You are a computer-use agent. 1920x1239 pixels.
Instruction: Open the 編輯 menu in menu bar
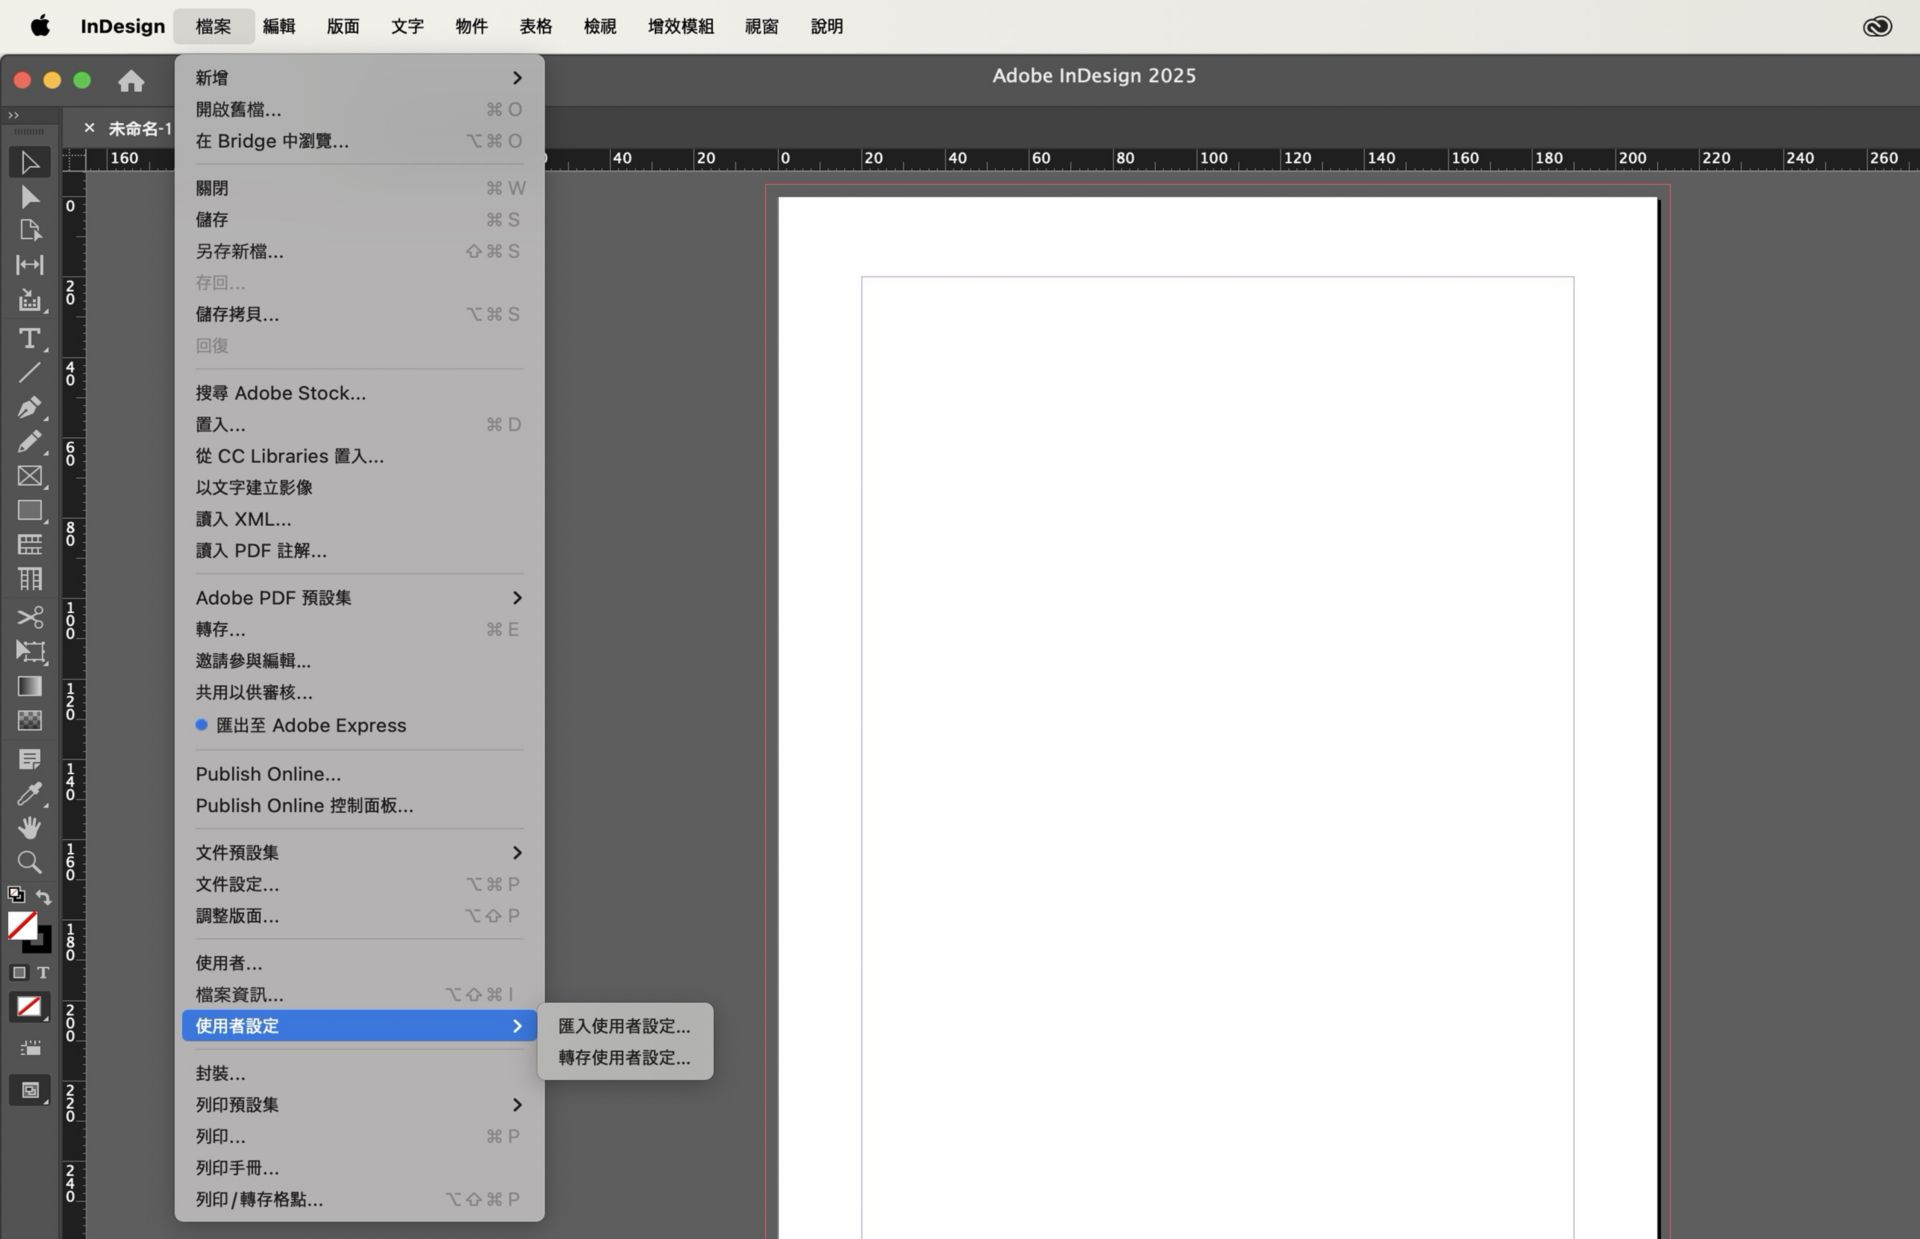pyautogui.click(x=279, y=26)
